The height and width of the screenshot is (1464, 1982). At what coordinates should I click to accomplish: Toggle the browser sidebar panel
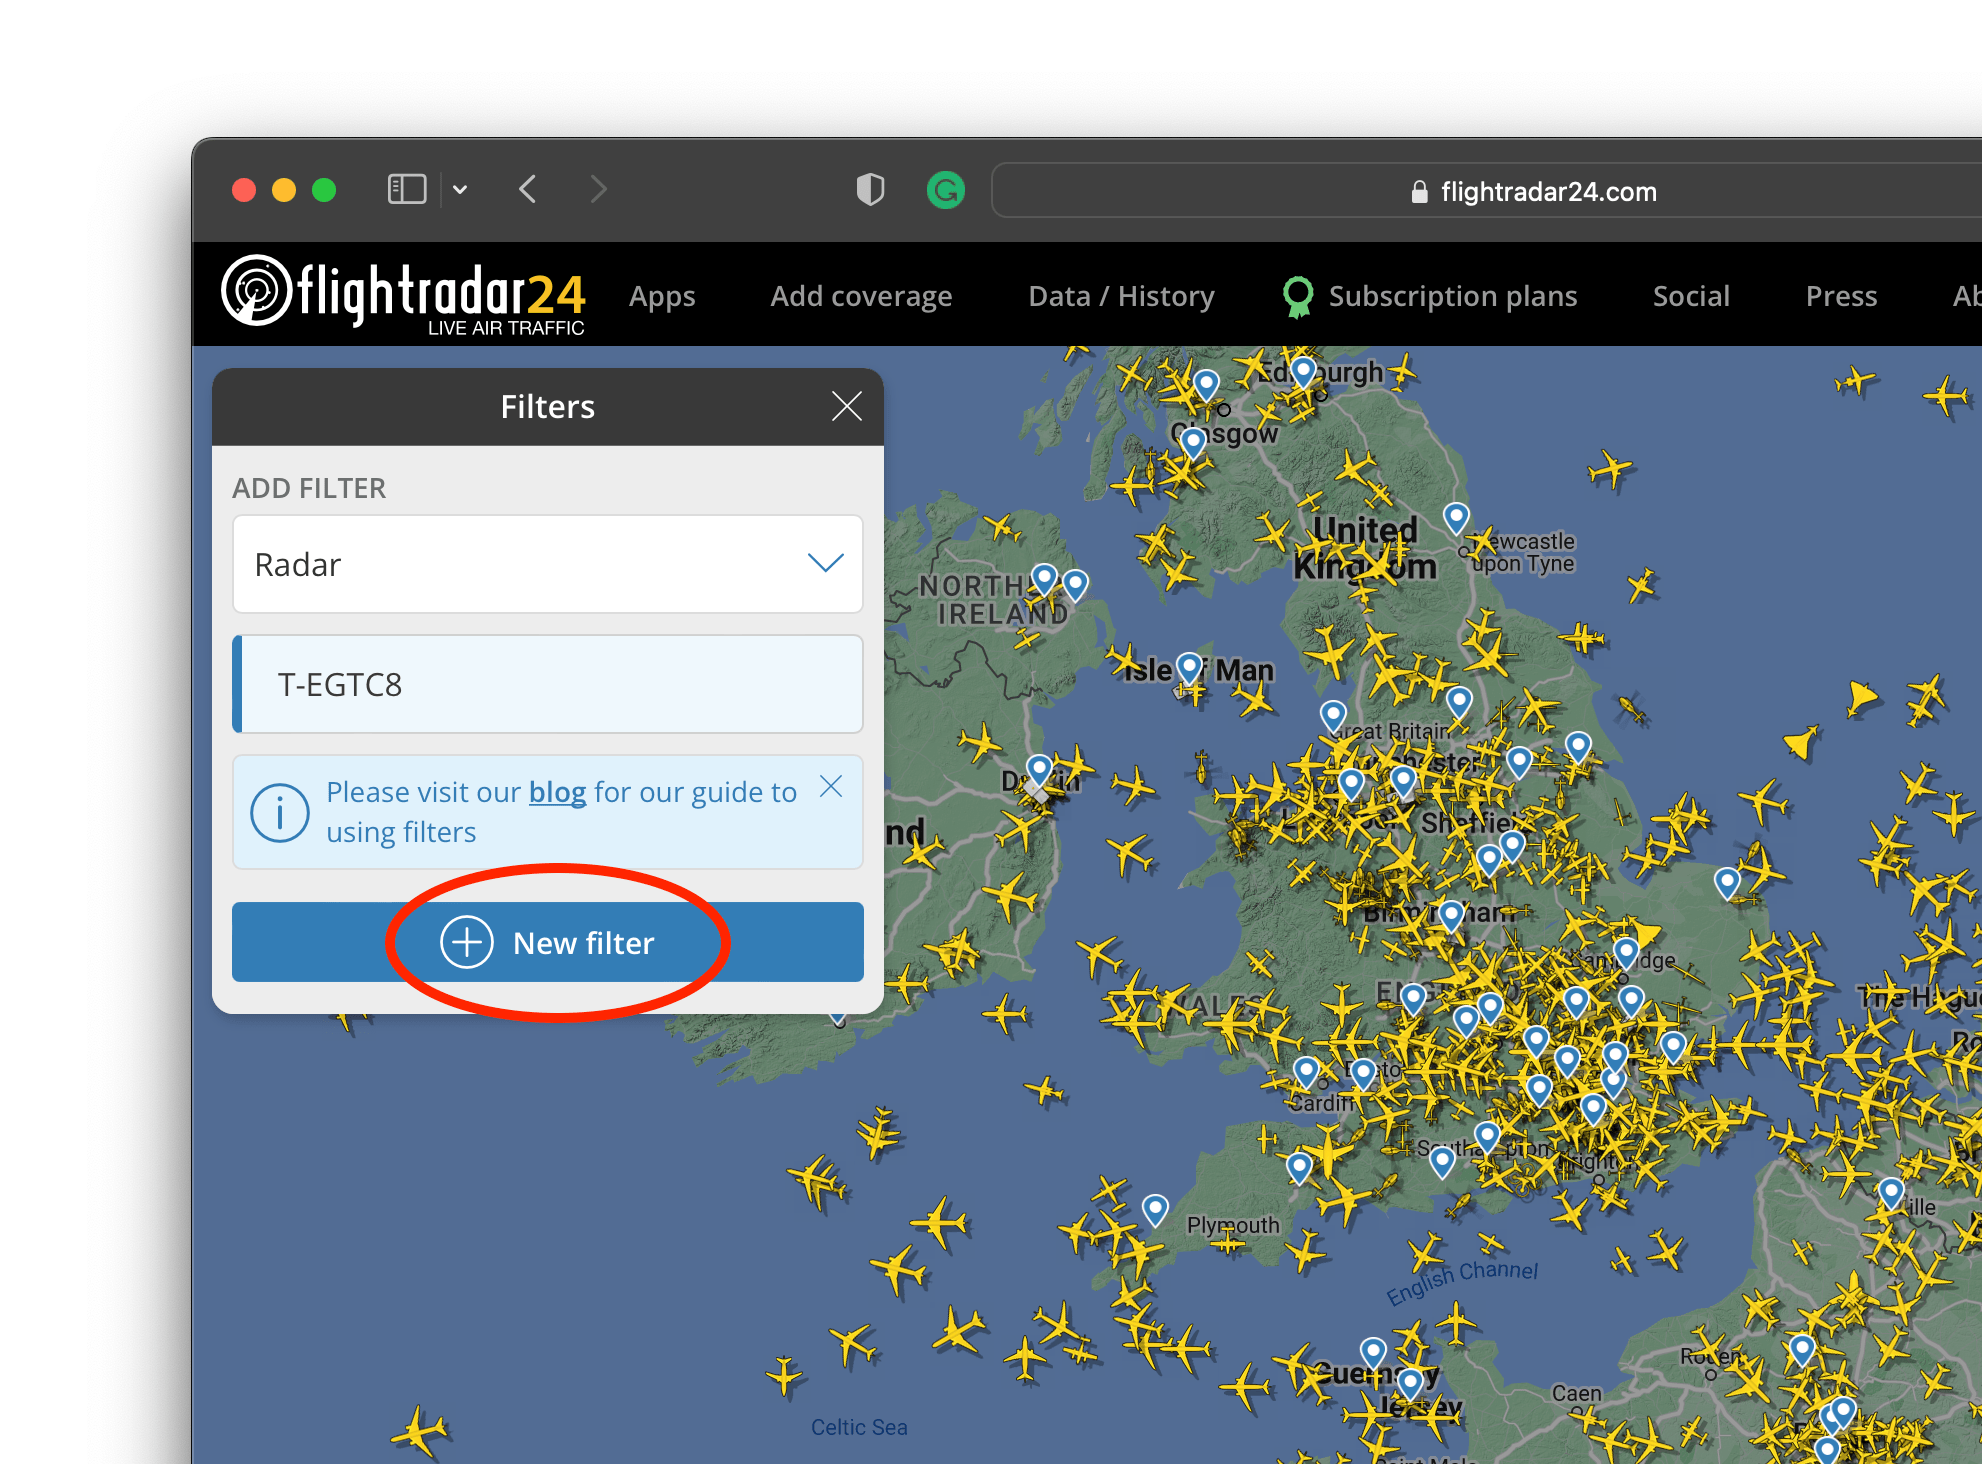click(406, 188)
